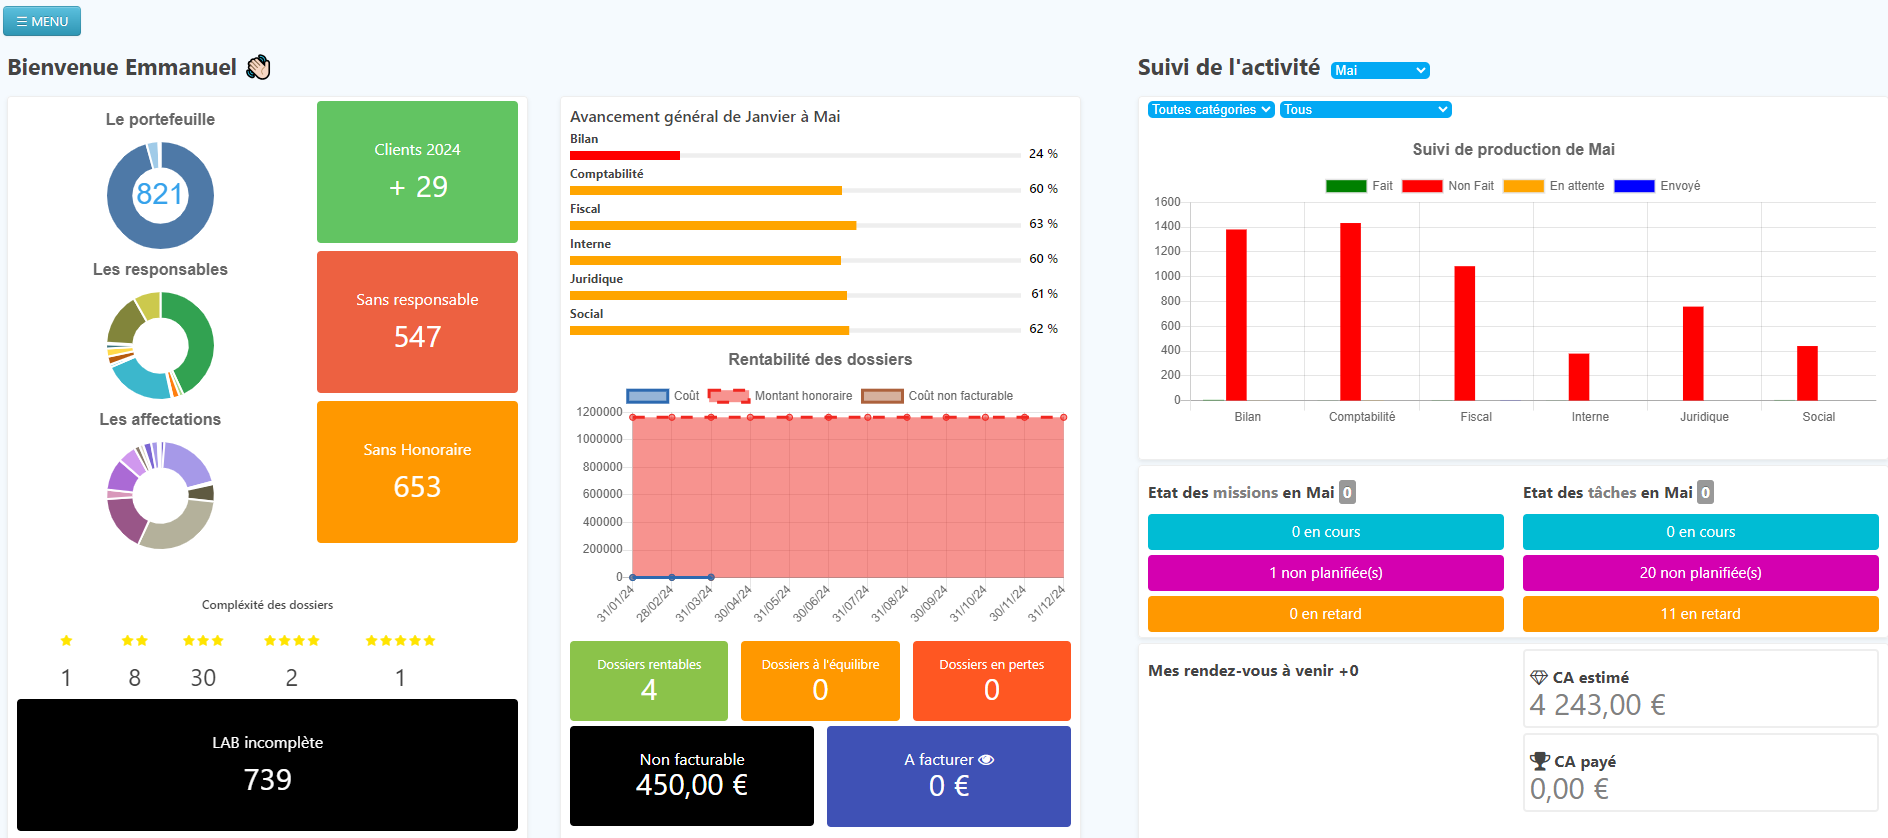
Task: Click the trophy icon next to CA payé
Action: [1539, 761]
